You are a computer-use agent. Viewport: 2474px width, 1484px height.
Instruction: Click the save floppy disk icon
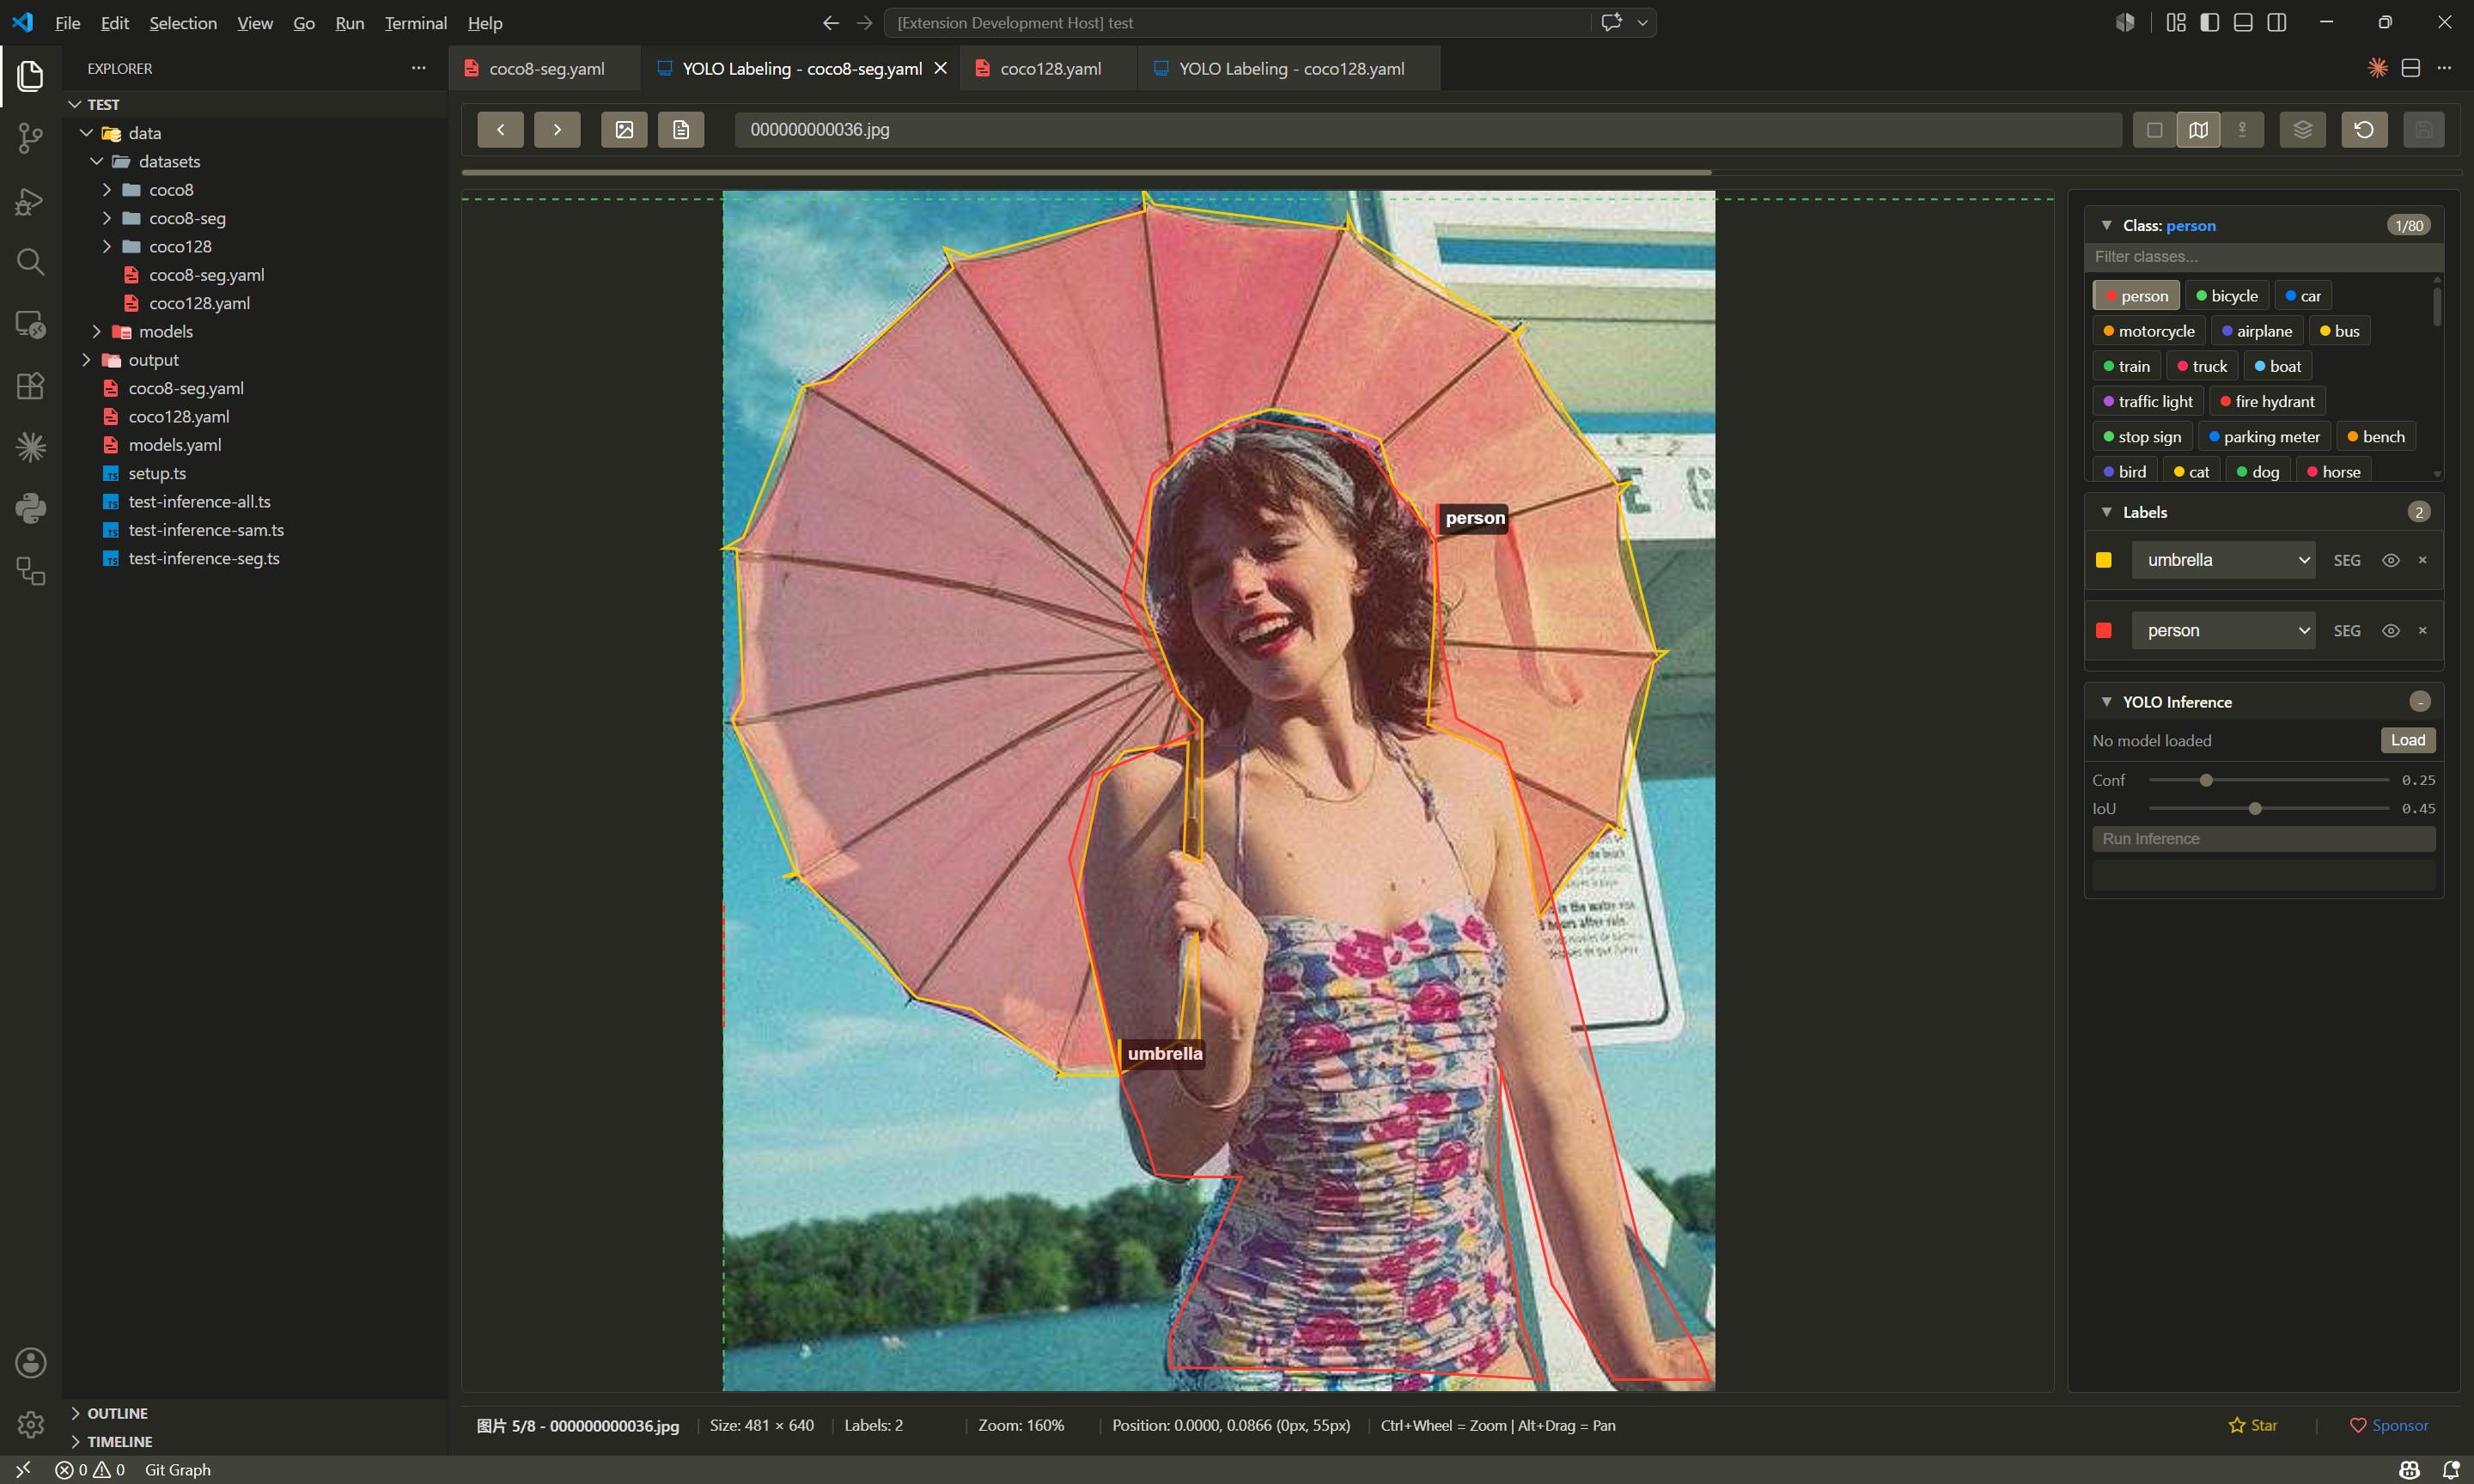point(2423,130)
